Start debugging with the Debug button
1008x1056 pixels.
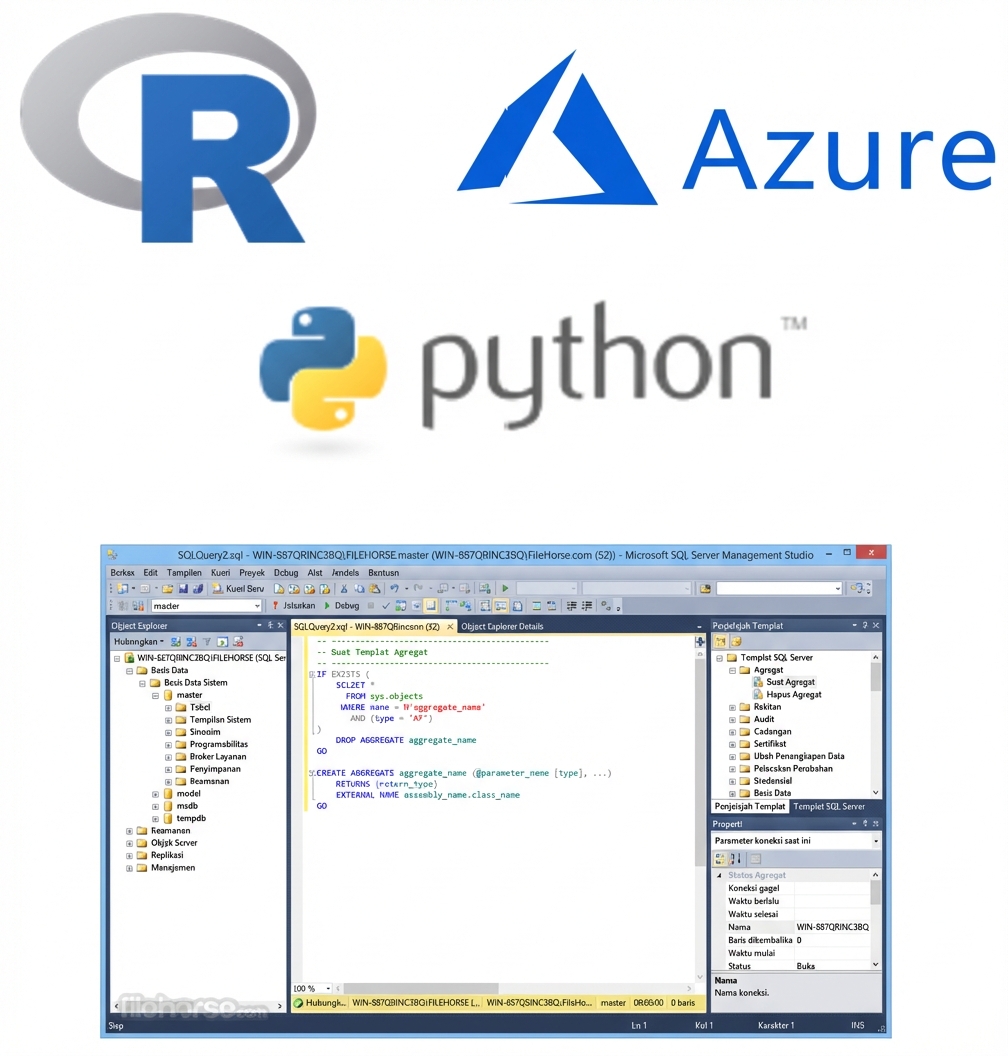click(x=345, y=605)
